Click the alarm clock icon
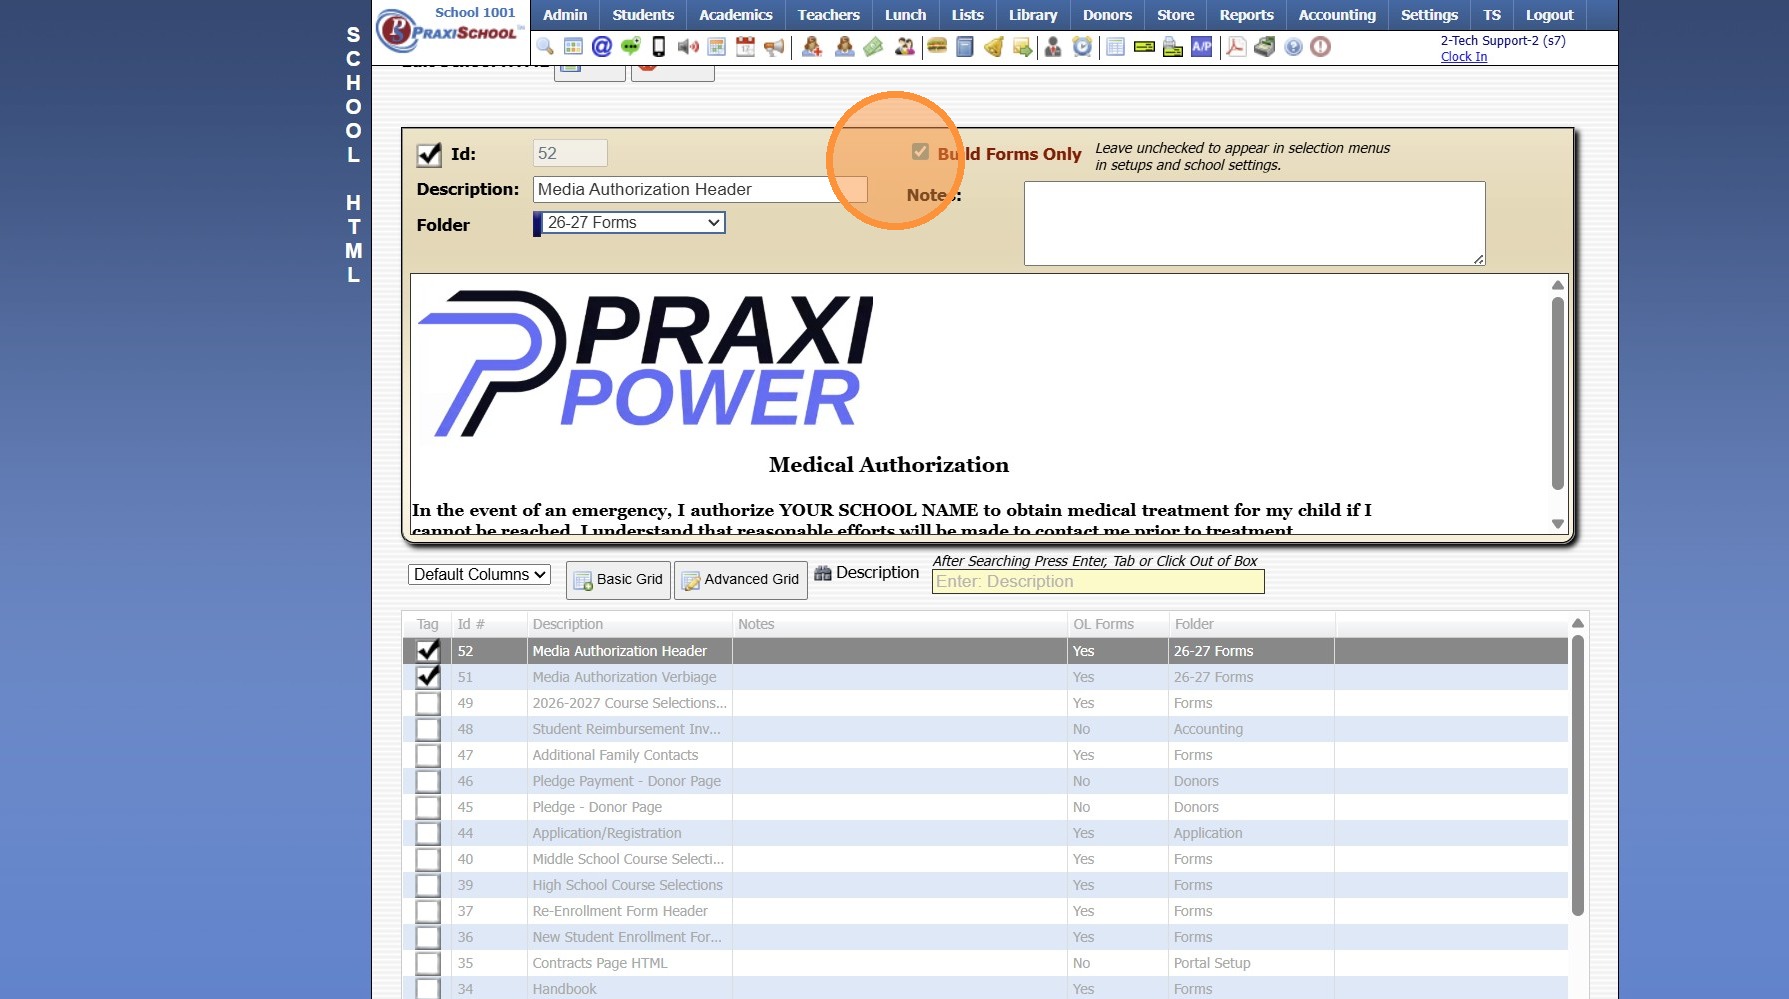1789x999 pixels. pos(1082,47)
